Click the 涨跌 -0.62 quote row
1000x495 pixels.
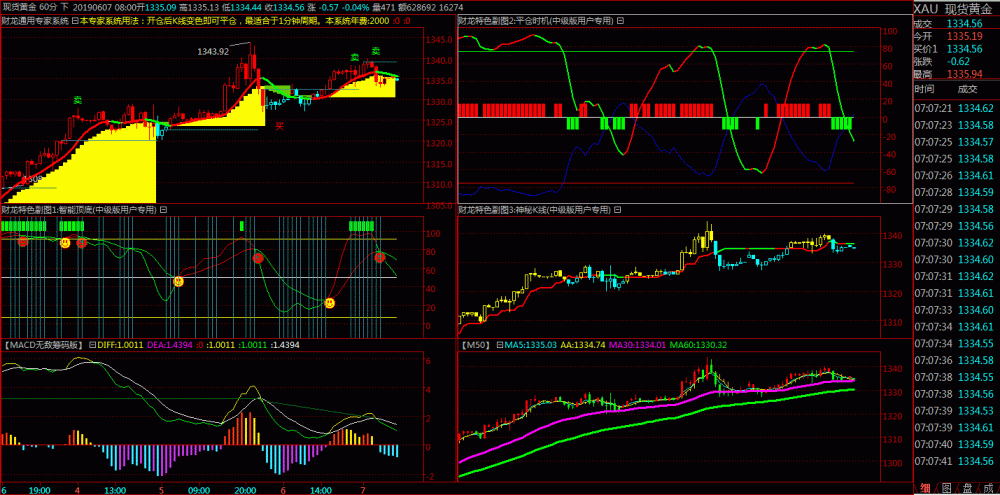pos(957,61)
